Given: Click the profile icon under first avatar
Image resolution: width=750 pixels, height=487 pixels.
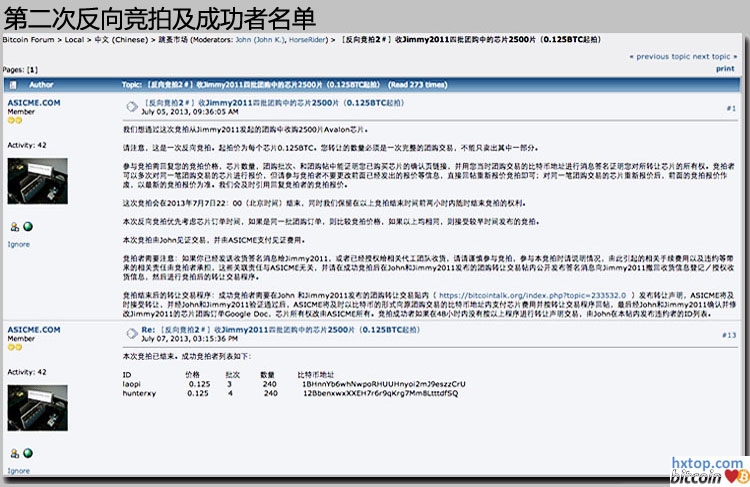Looking at the screenshot, I should point(14,227).
